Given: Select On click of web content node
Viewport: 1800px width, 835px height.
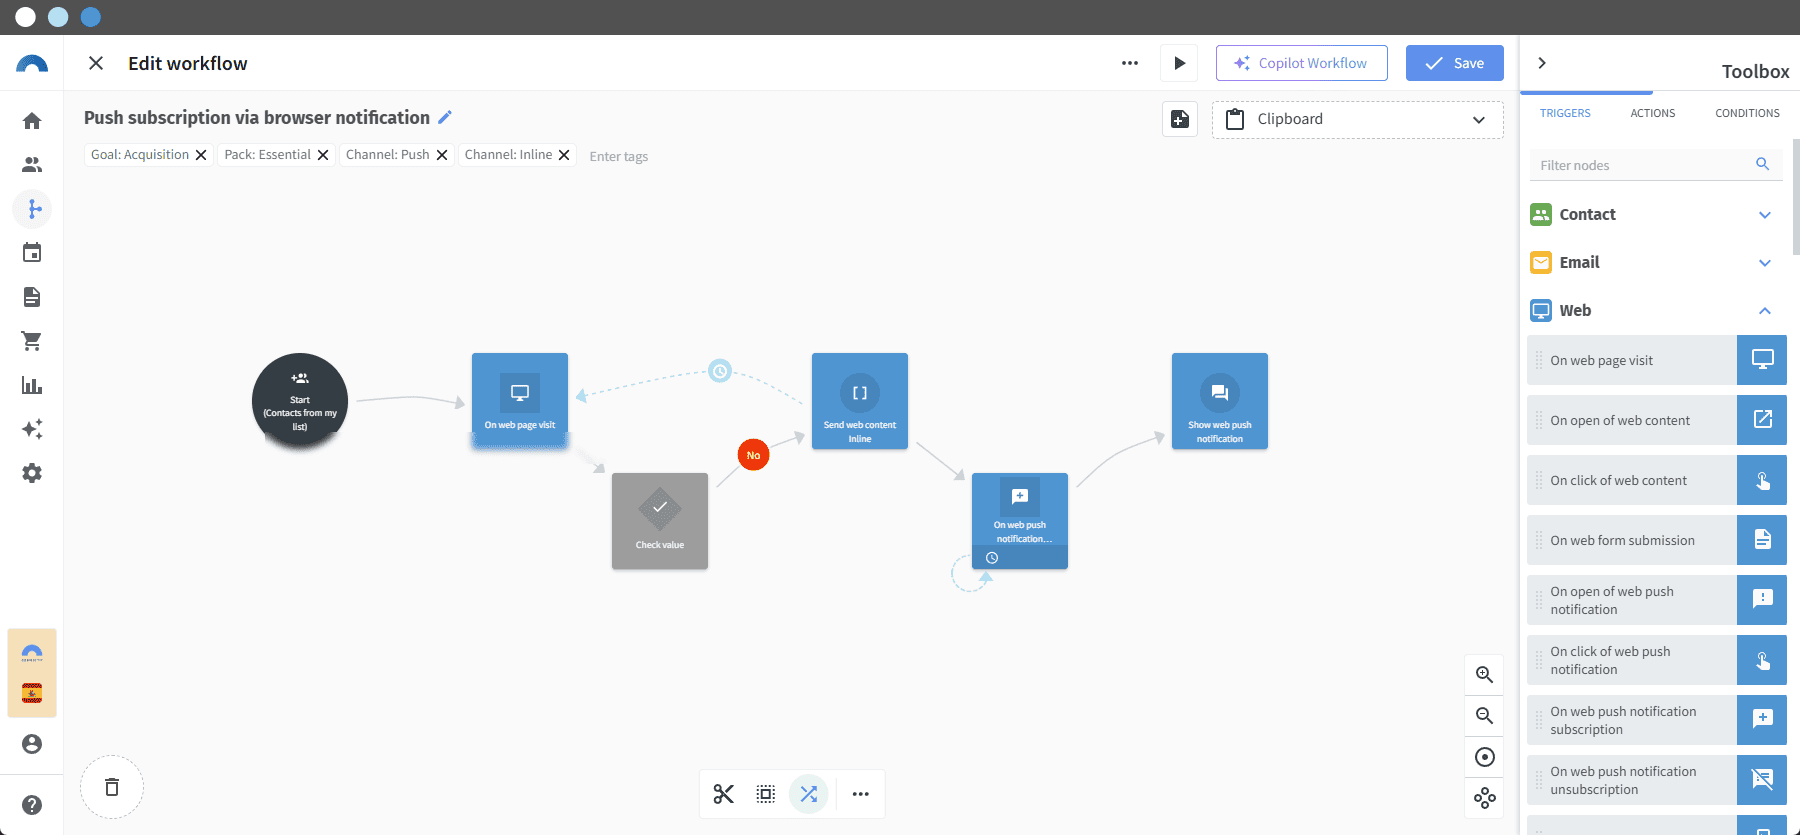Looking at the screenshot, I should pyautogui.click(x=1656, y=480).
